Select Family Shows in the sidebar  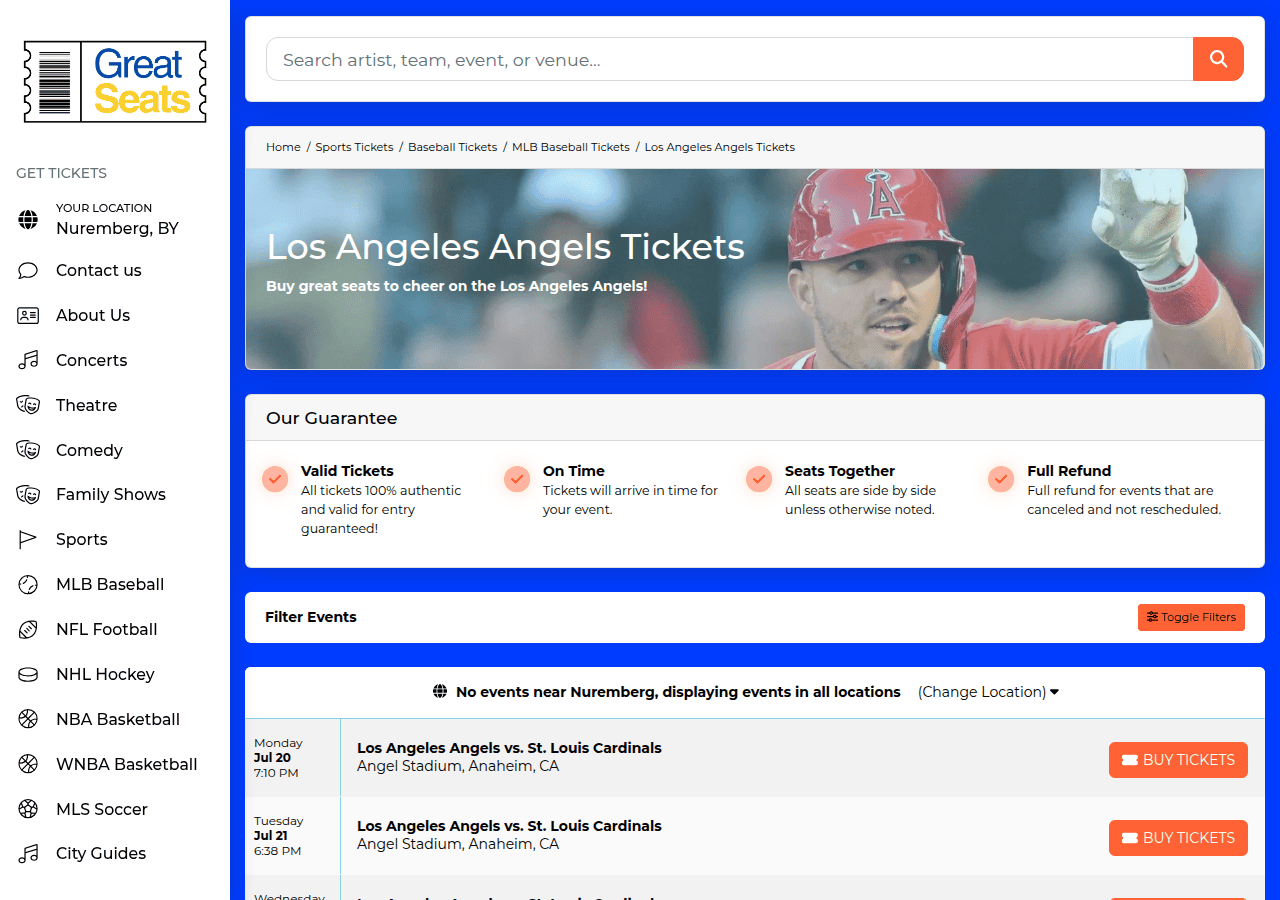point(111,494)
